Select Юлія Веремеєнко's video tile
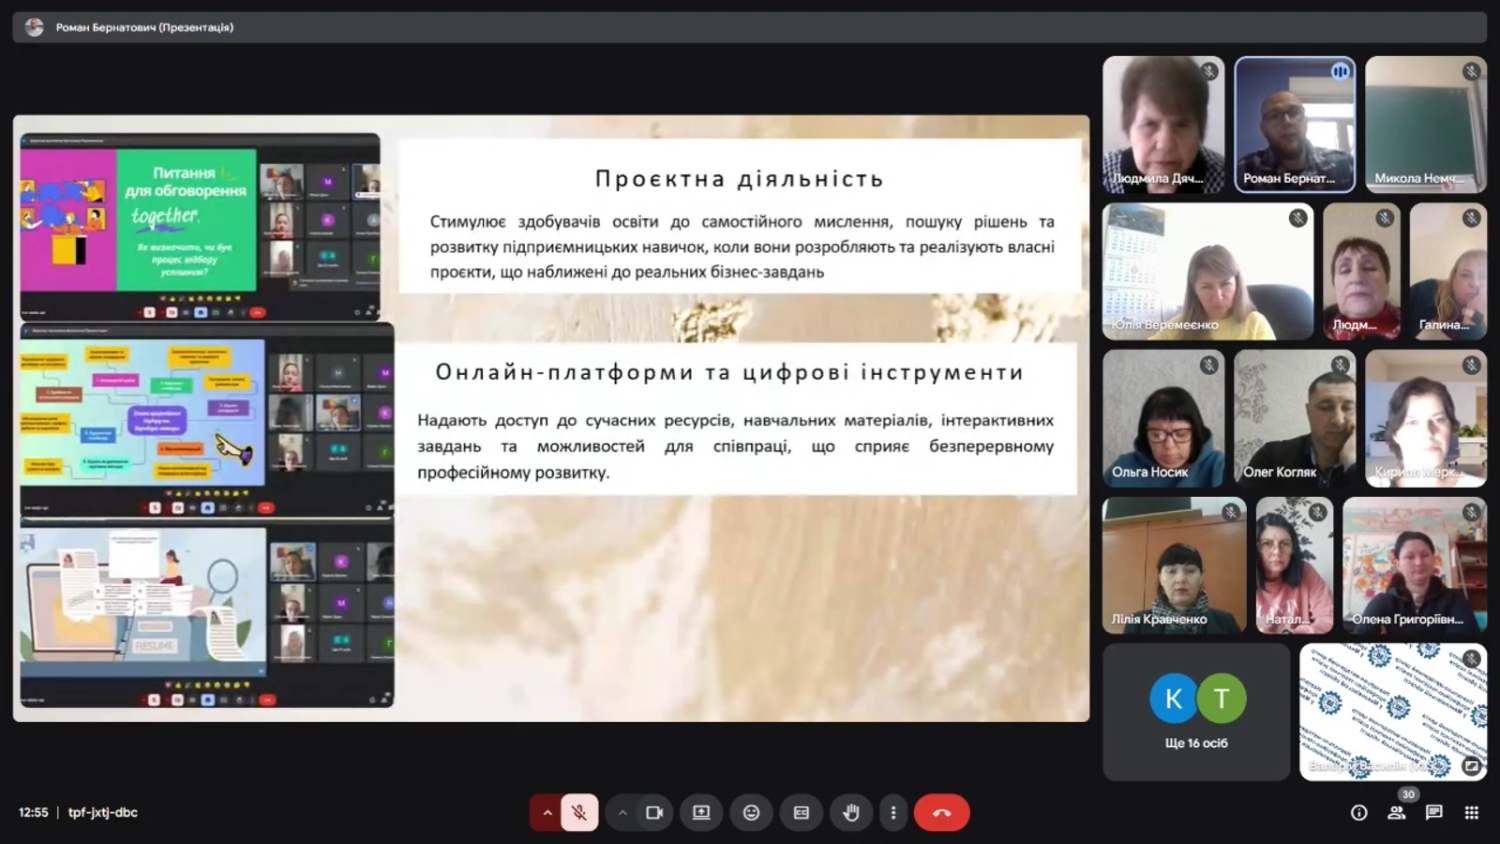 tap(1207, 272)
